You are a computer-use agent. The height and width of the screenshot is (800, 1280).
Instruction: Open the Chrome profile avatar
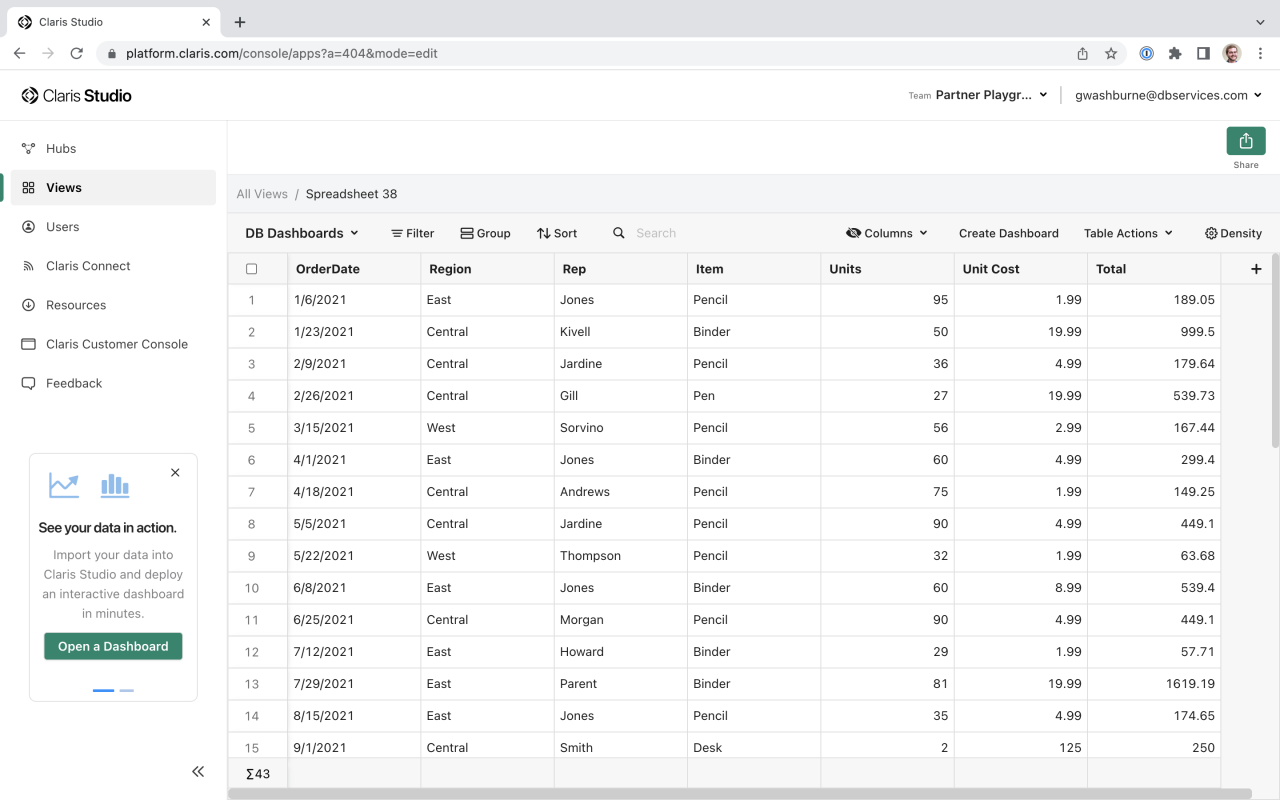pos(1232,54)
